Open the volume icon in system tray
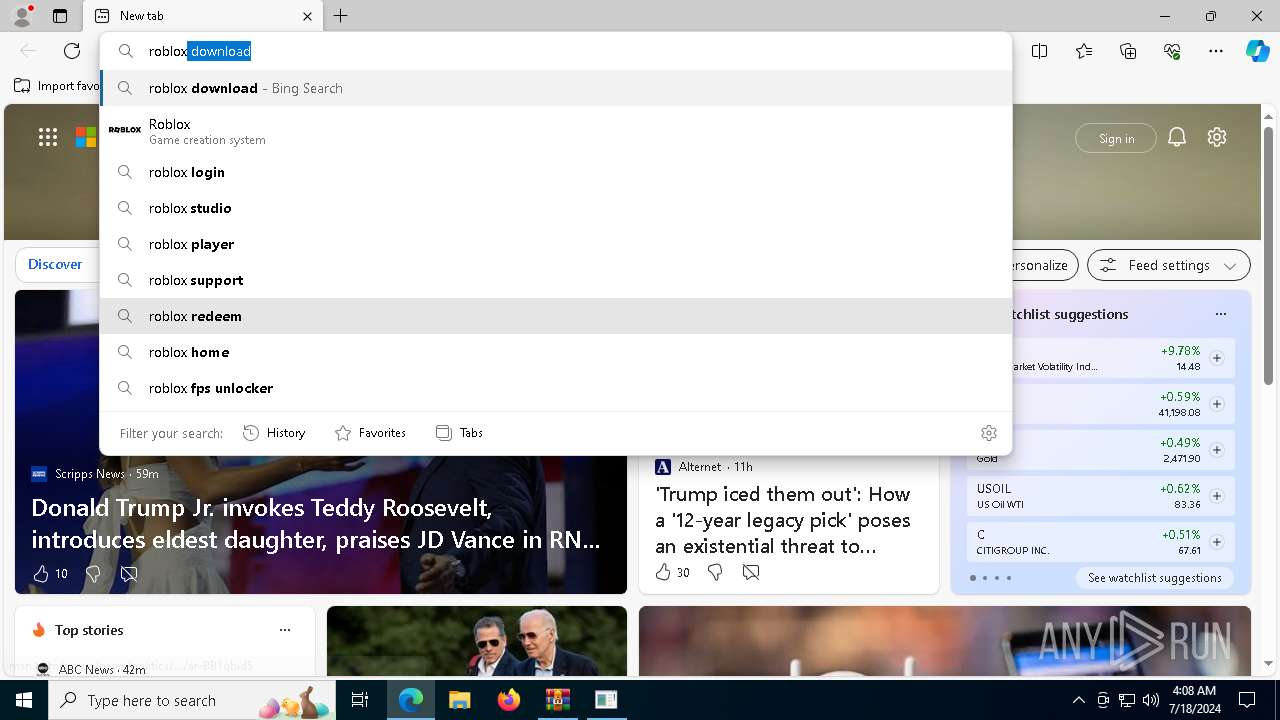This screenshot has height=720, width=1280. (1150, 700)
